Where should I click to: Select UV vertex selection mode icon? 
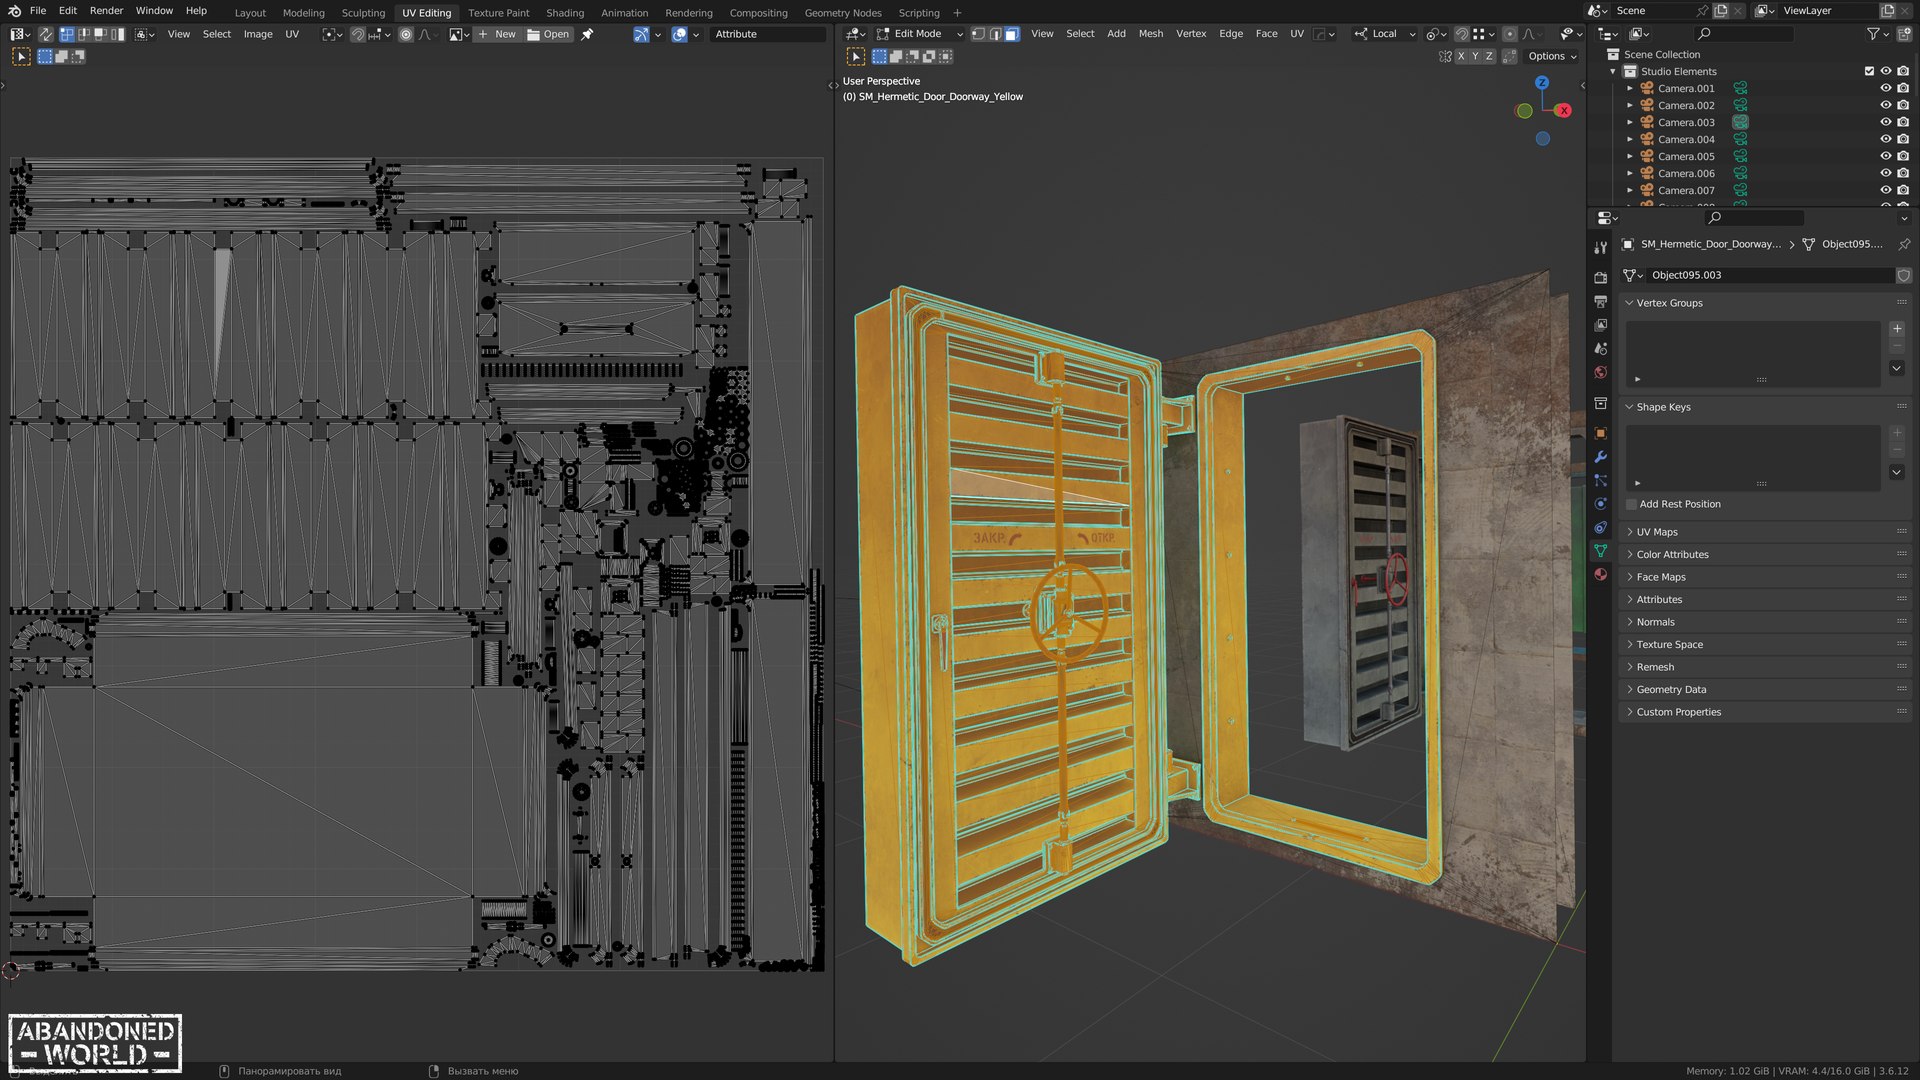[x=67, y=34]
